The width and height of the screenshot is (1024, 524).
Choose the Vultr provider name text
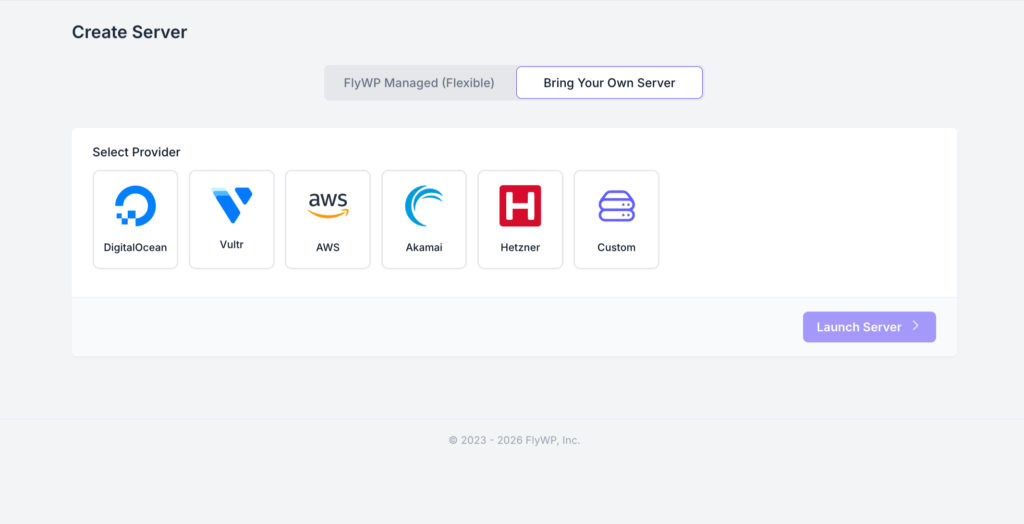[x=232, y=244]
